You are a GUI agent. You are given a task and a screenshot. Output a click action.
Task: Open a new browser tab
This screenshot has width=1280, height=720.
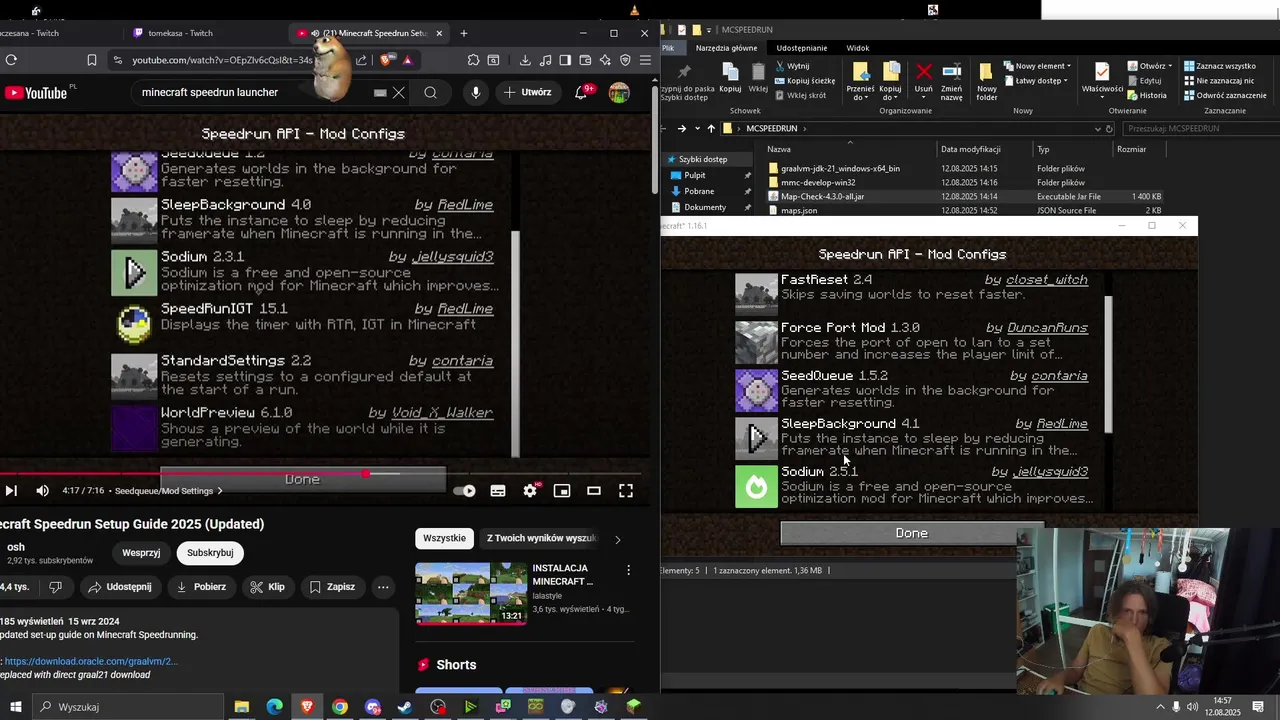coord(463,33)
